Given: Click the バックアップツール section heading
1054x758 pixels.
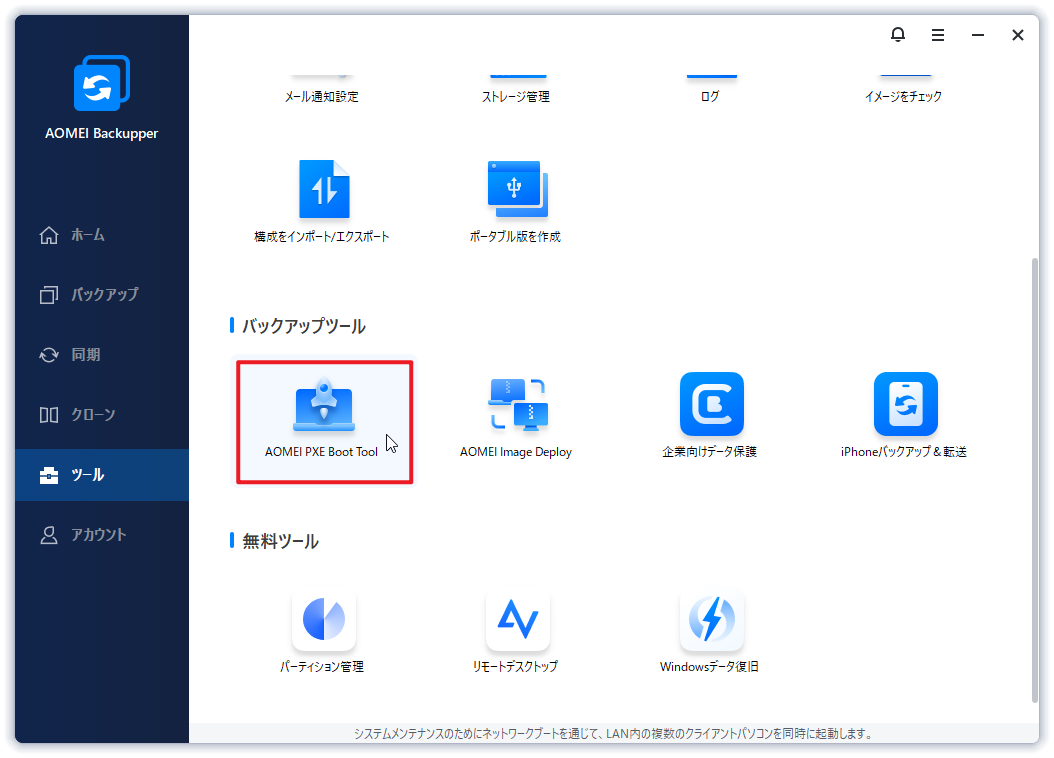Looking at the screenshot, I should pyautogui.click(x=304, y=327).
